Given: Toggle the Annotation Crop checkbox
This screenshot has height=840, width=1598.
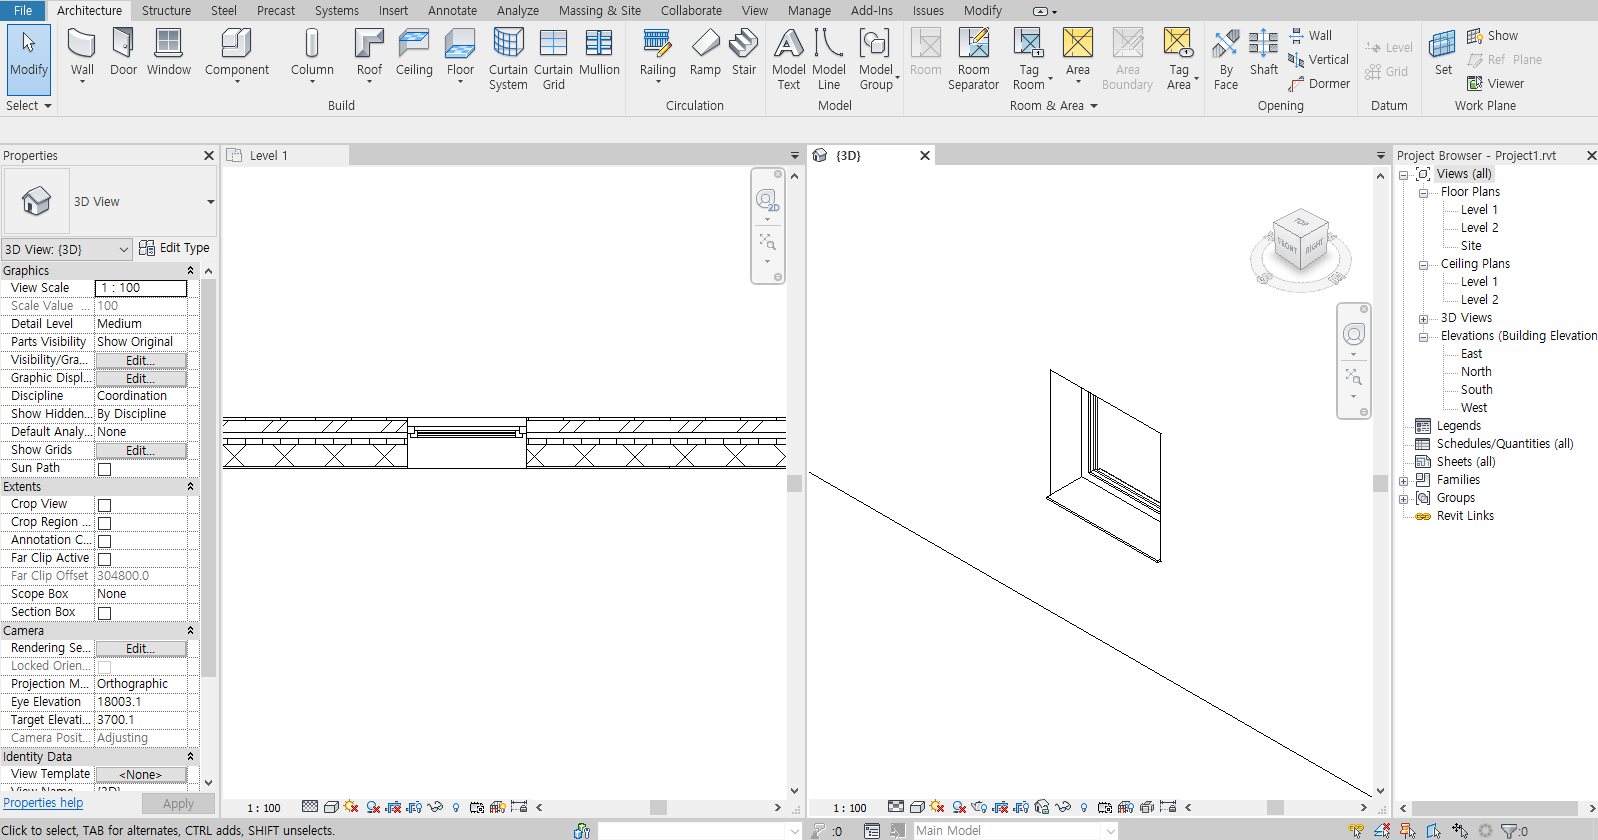Looking at the screenshot, I should (104, 541).
